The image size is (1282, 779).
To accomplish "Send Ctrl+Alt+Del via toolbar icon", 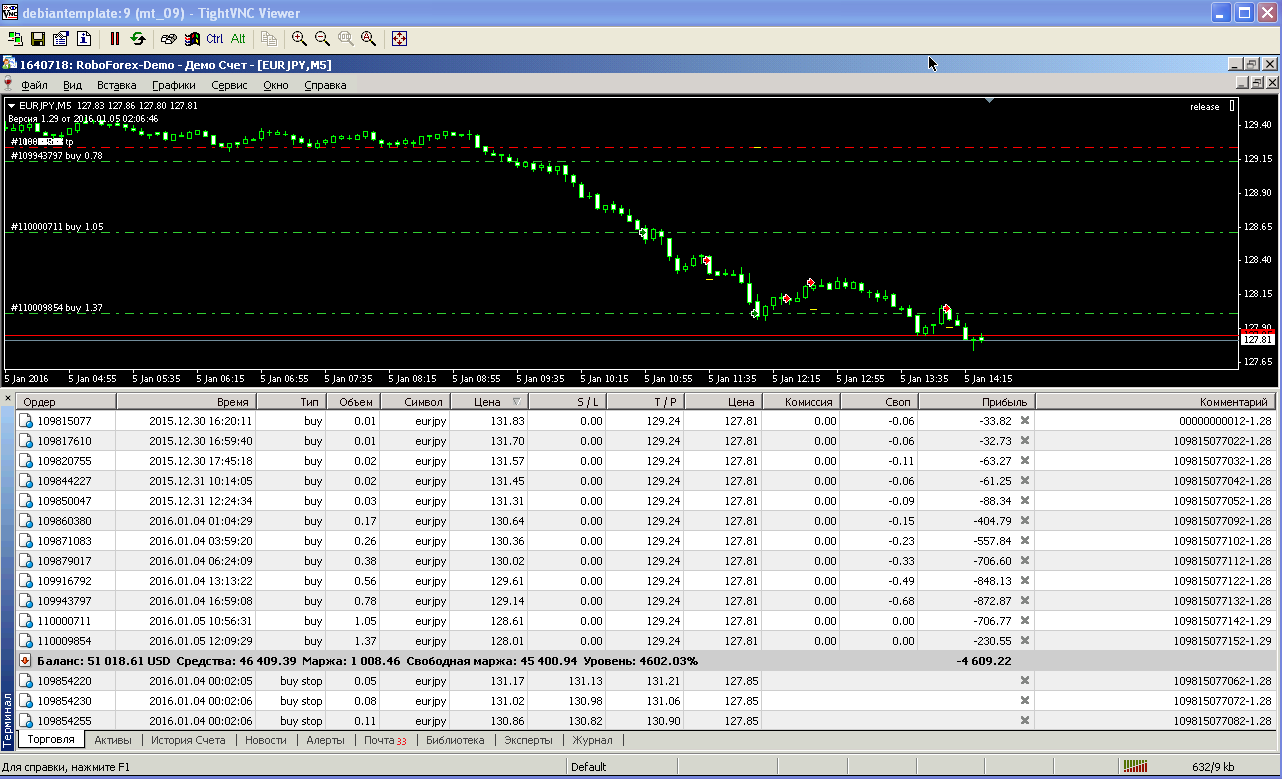I will coord(169,38).
